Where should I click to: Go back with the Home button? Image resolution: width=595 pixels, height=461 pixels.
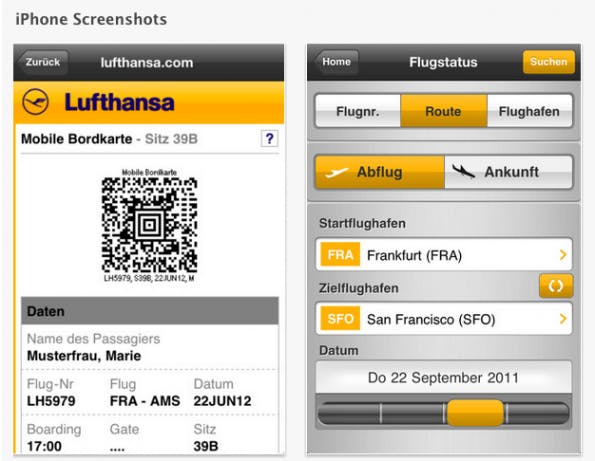click(x=336, y=62)
